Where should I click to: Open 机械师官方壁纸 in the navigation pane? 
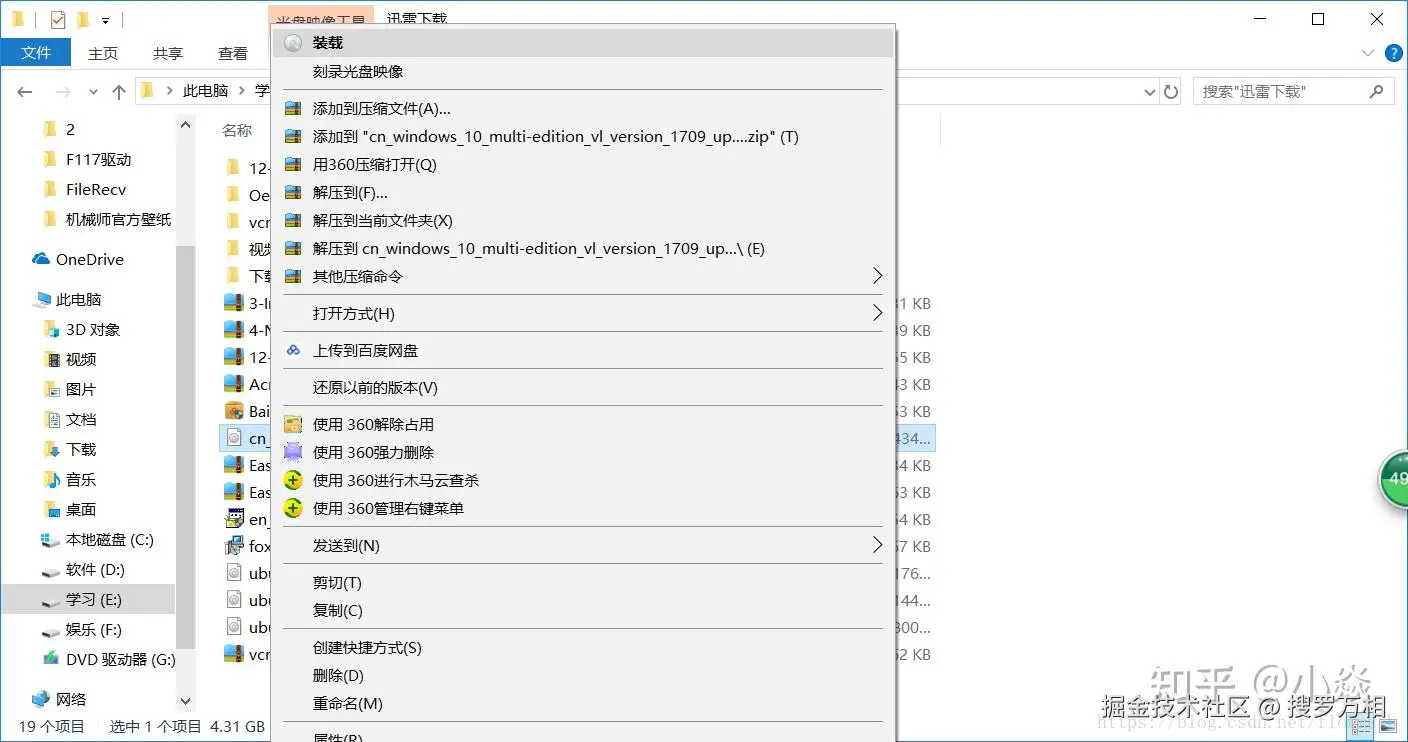point(118,220)
